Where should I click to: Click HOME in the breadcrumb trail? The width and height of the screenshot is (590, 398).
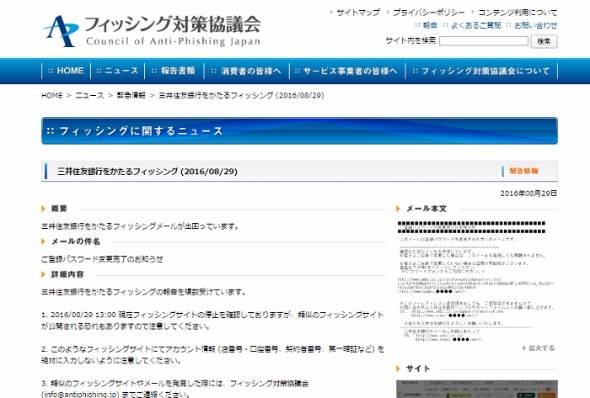click(52, 96)
